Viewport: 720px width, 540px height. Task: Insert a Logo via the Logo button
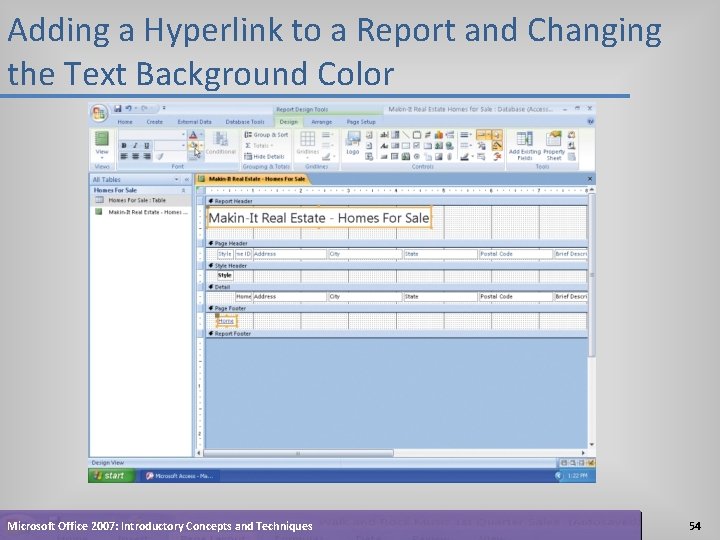353,143
